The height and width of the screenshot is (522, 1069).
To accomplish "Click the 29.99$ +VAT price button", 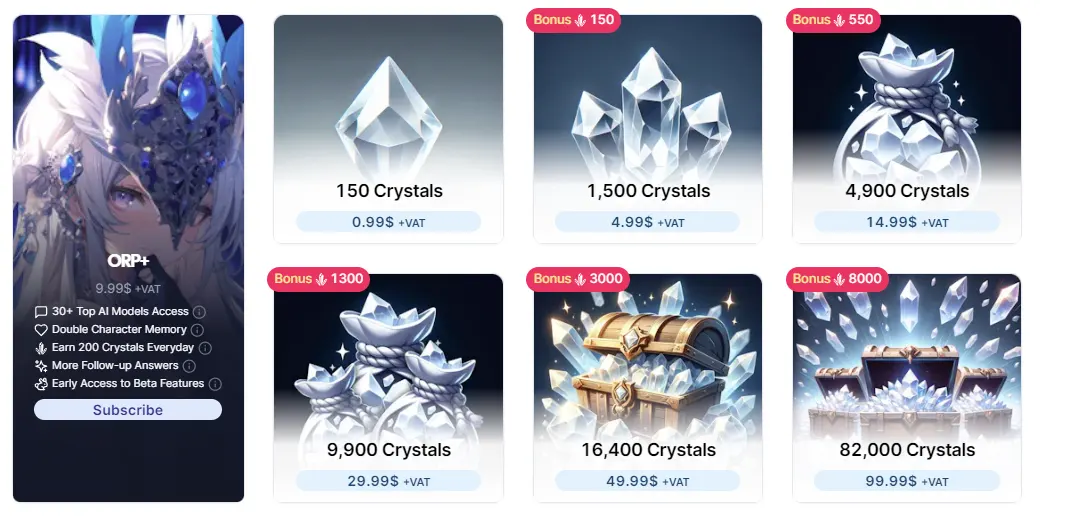I will [389, 481].
